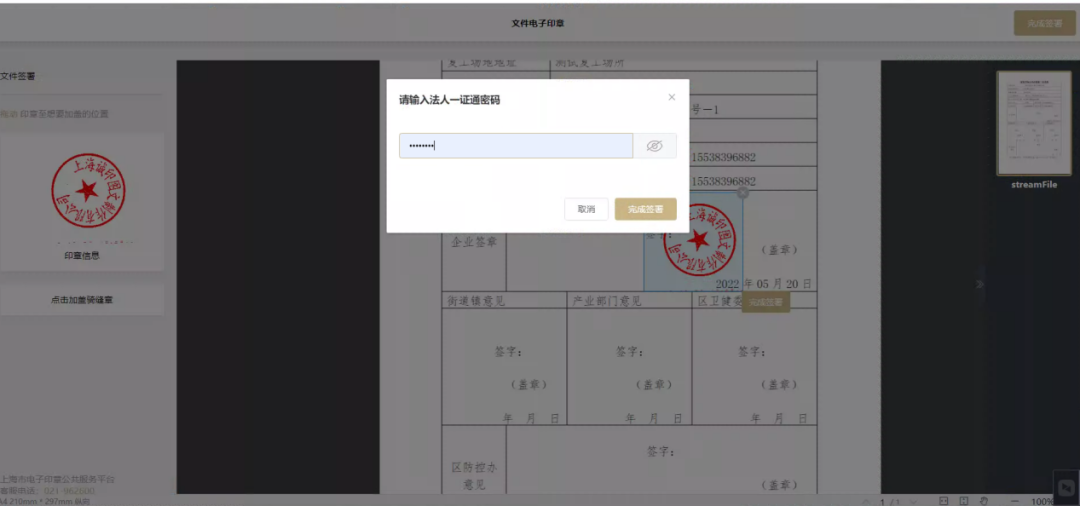Zoom out using the minus icon
Image resolution: width=1080 pixels, height=506 pixels.
coord(1014,500)
